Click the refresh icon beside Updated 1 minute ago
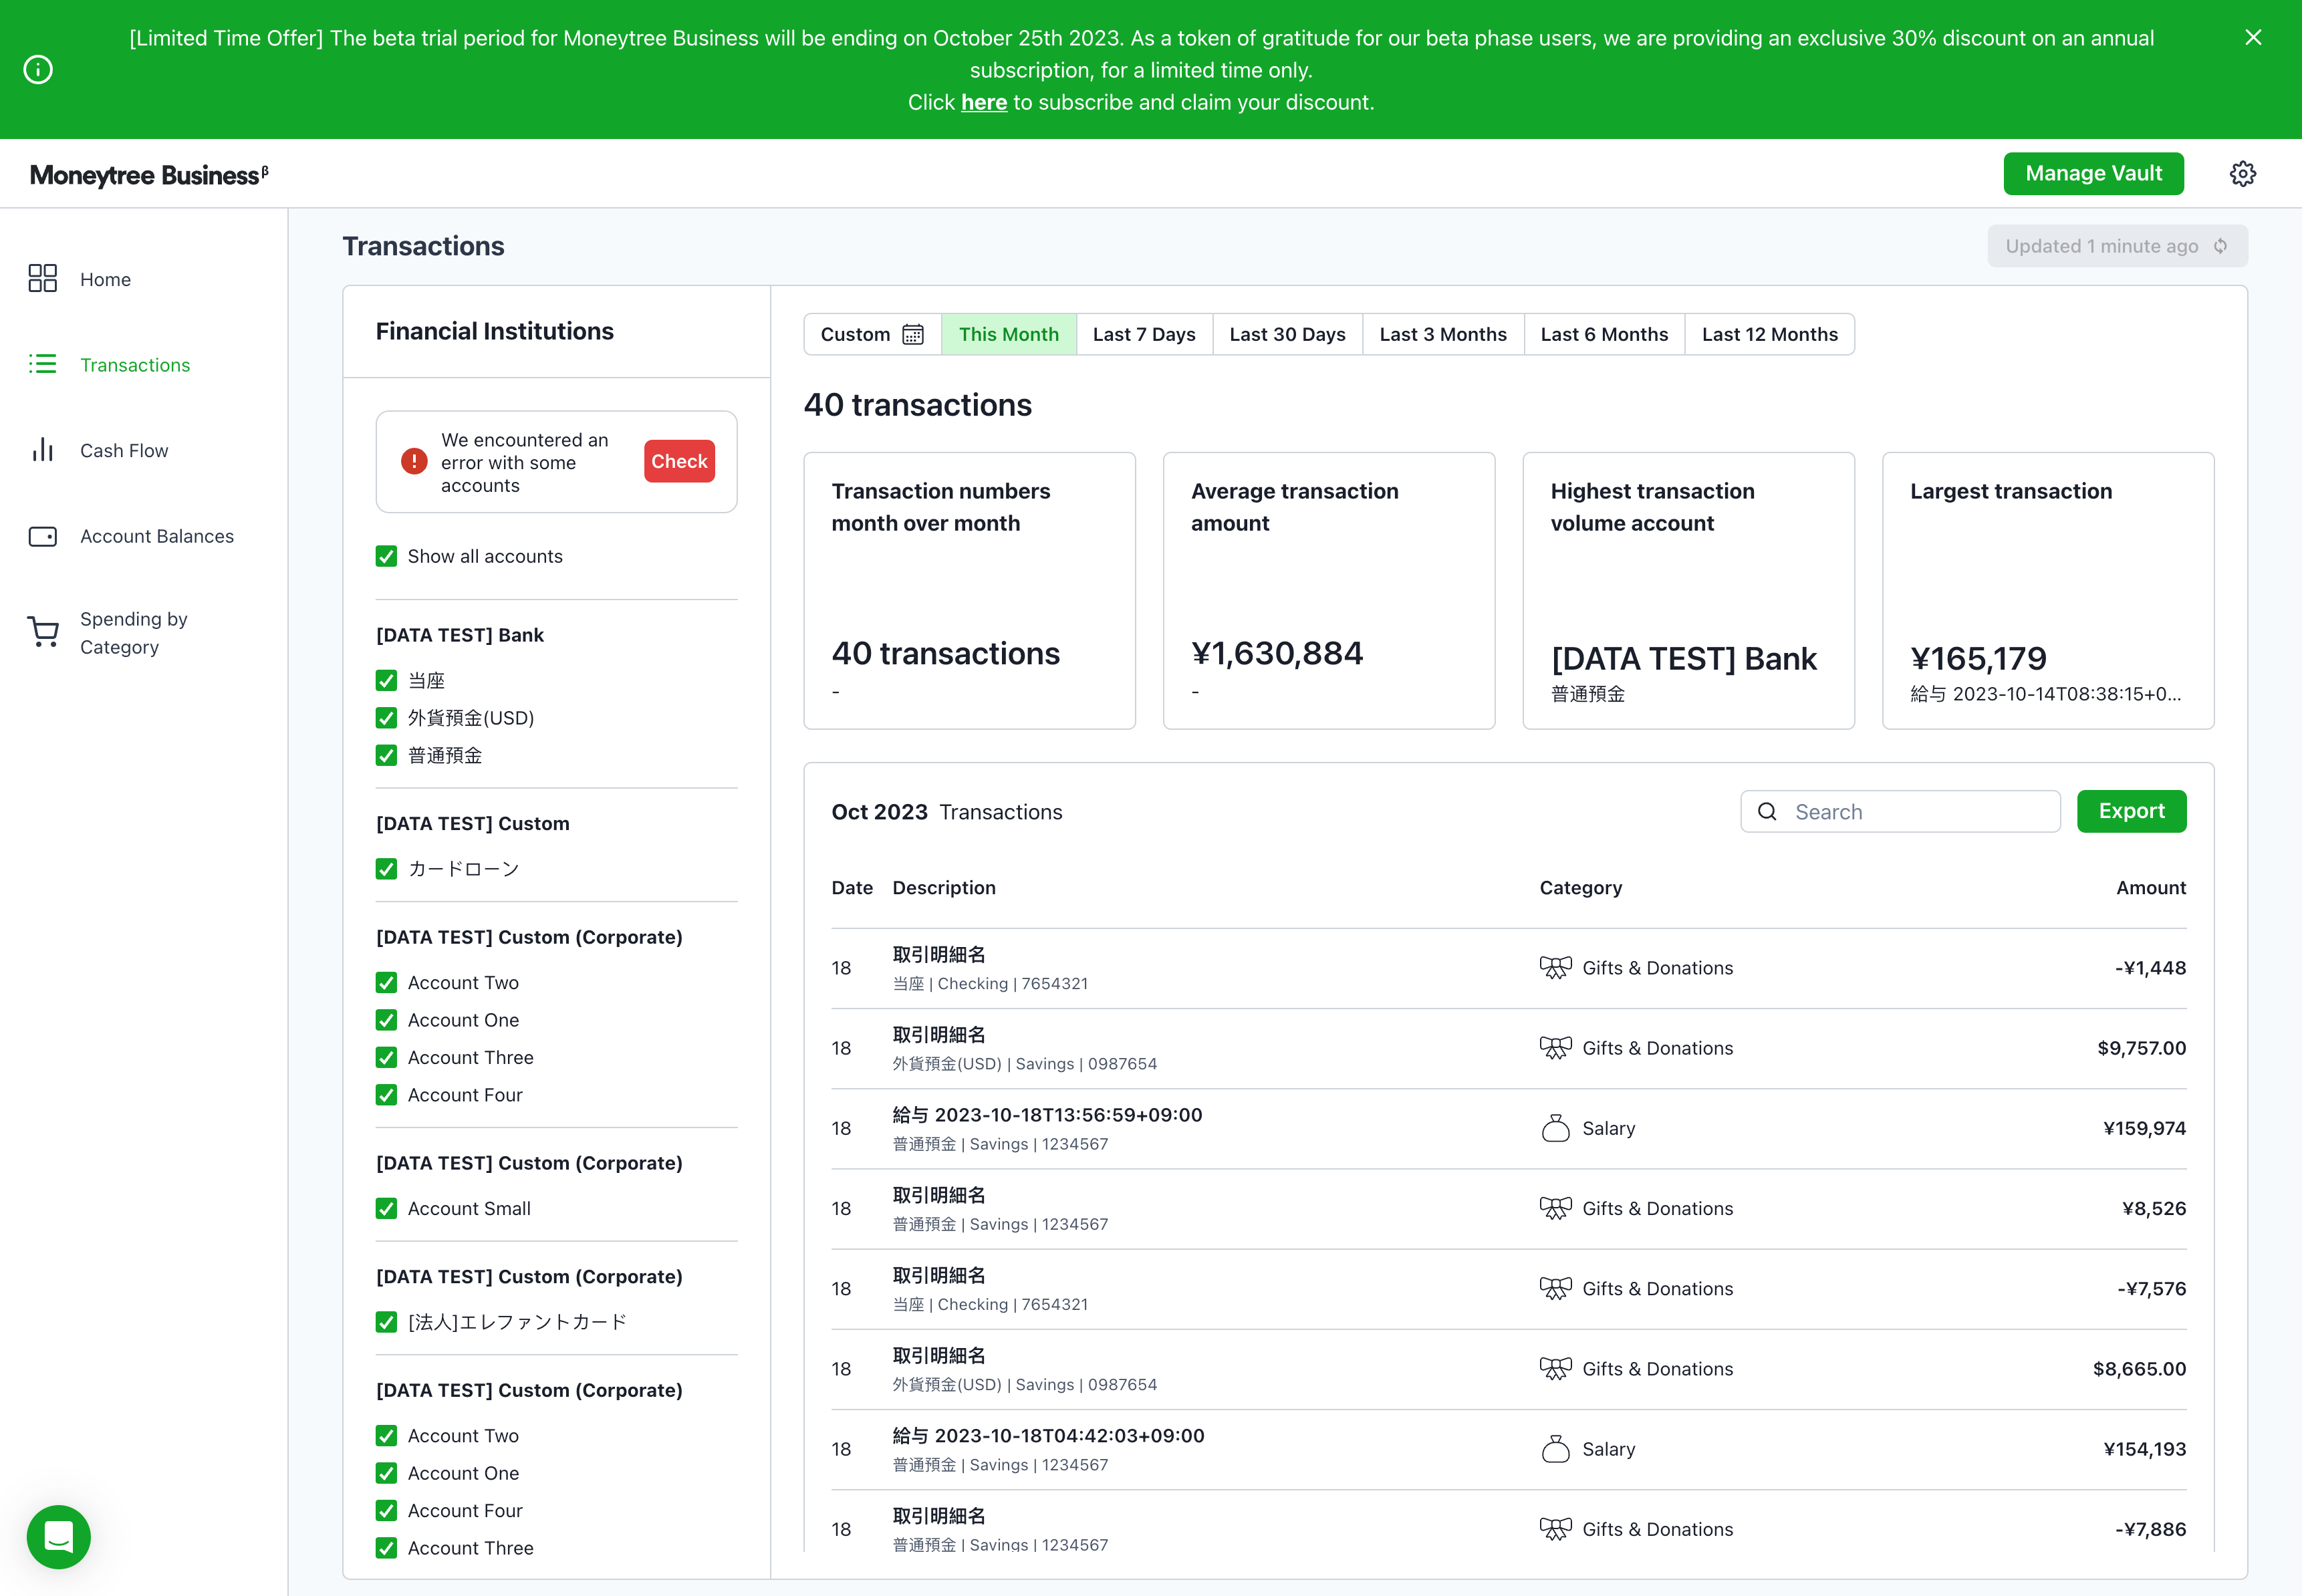This screenshot has width=2302, height=1596. tap(2220, 246)
